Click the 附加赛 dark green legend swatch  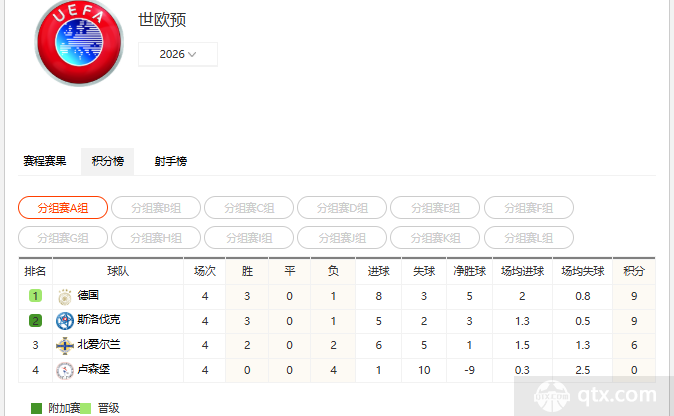pos(37,408)
